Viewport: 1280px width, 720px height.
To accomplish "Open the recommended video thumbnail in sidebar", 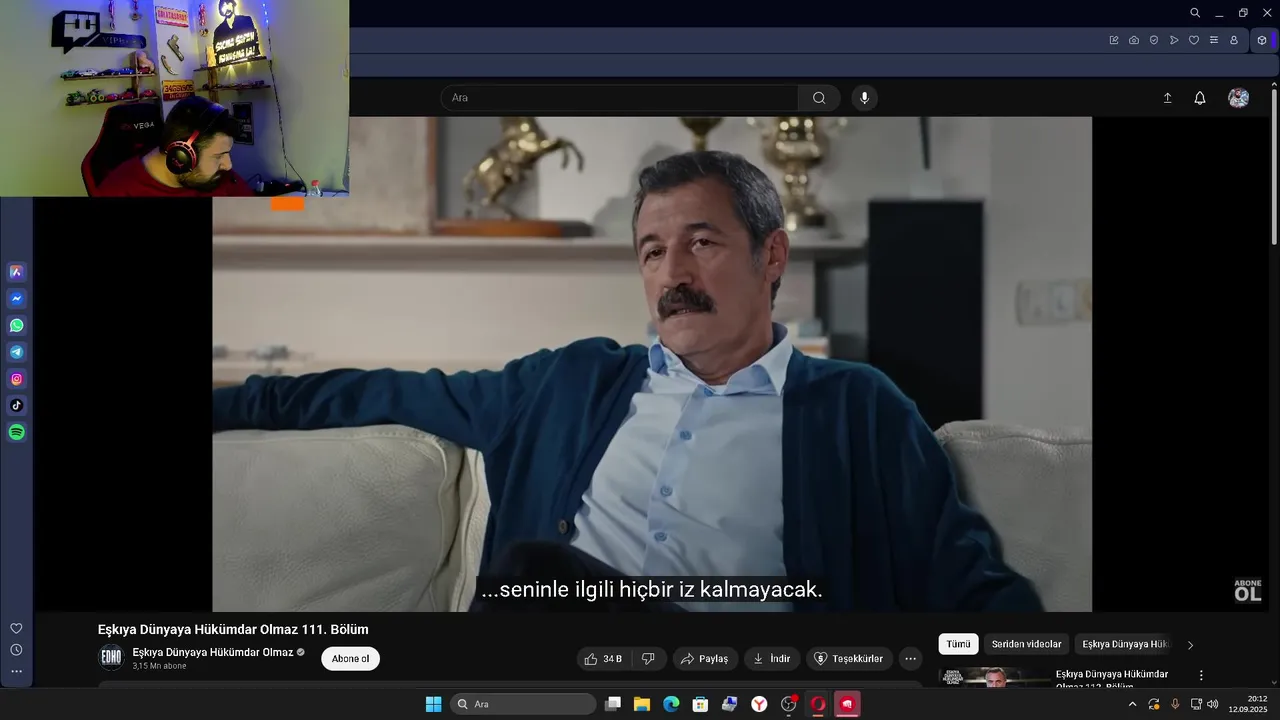I will pos(994,678).
